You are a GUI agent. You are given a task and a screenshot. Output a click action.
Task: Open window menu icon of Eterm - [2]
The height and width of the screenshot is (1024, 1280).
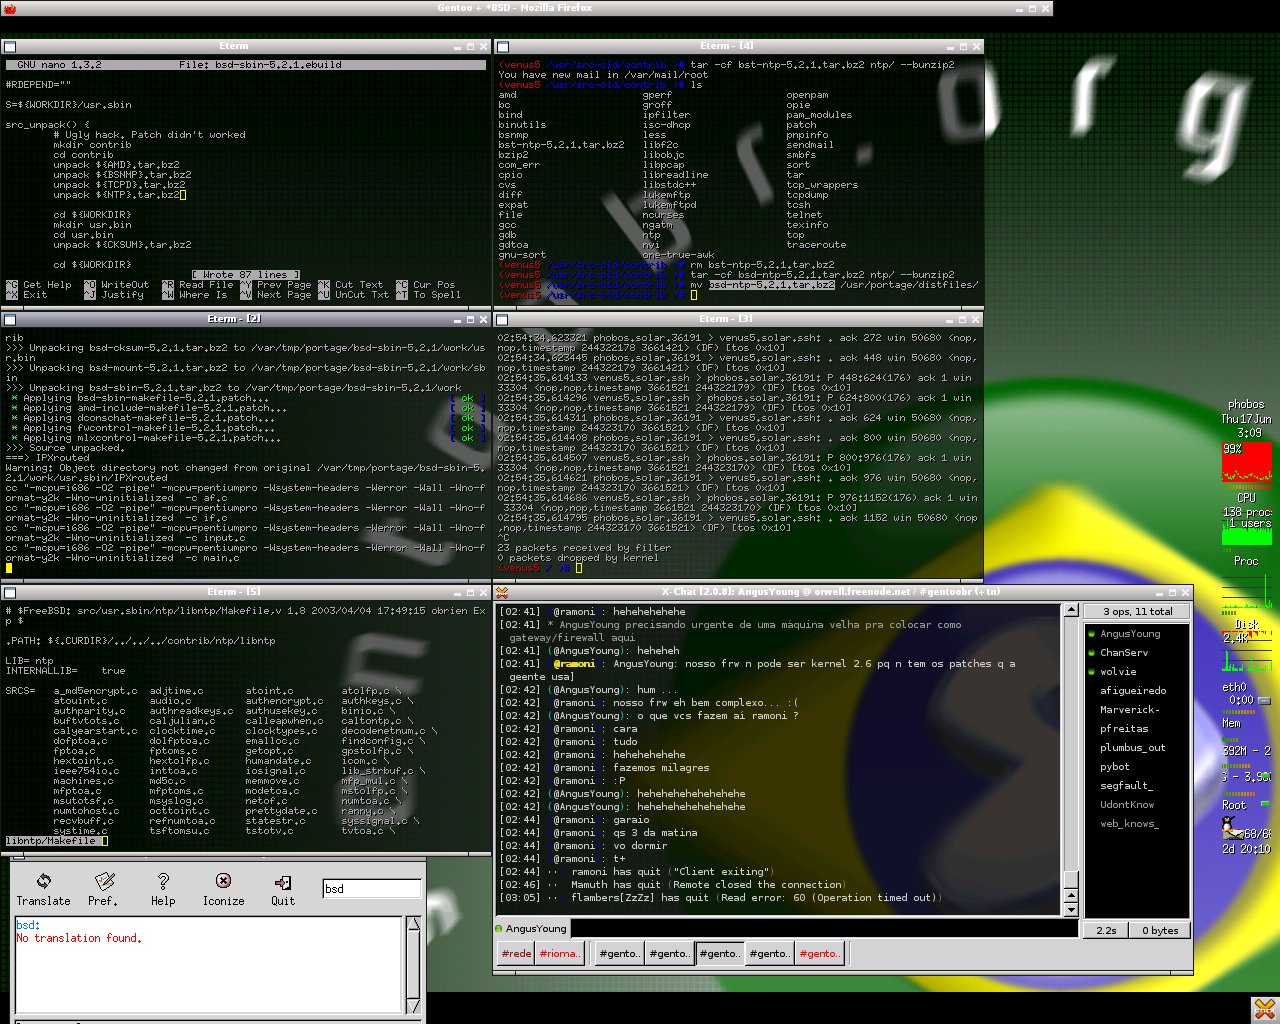(x=9, y=320)
